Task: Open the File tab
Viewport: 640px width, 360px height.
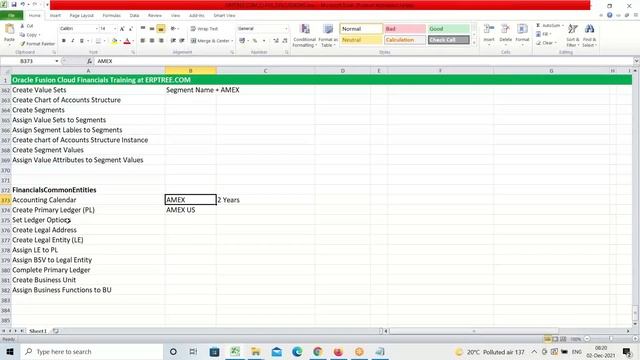Action: (11, 16)
